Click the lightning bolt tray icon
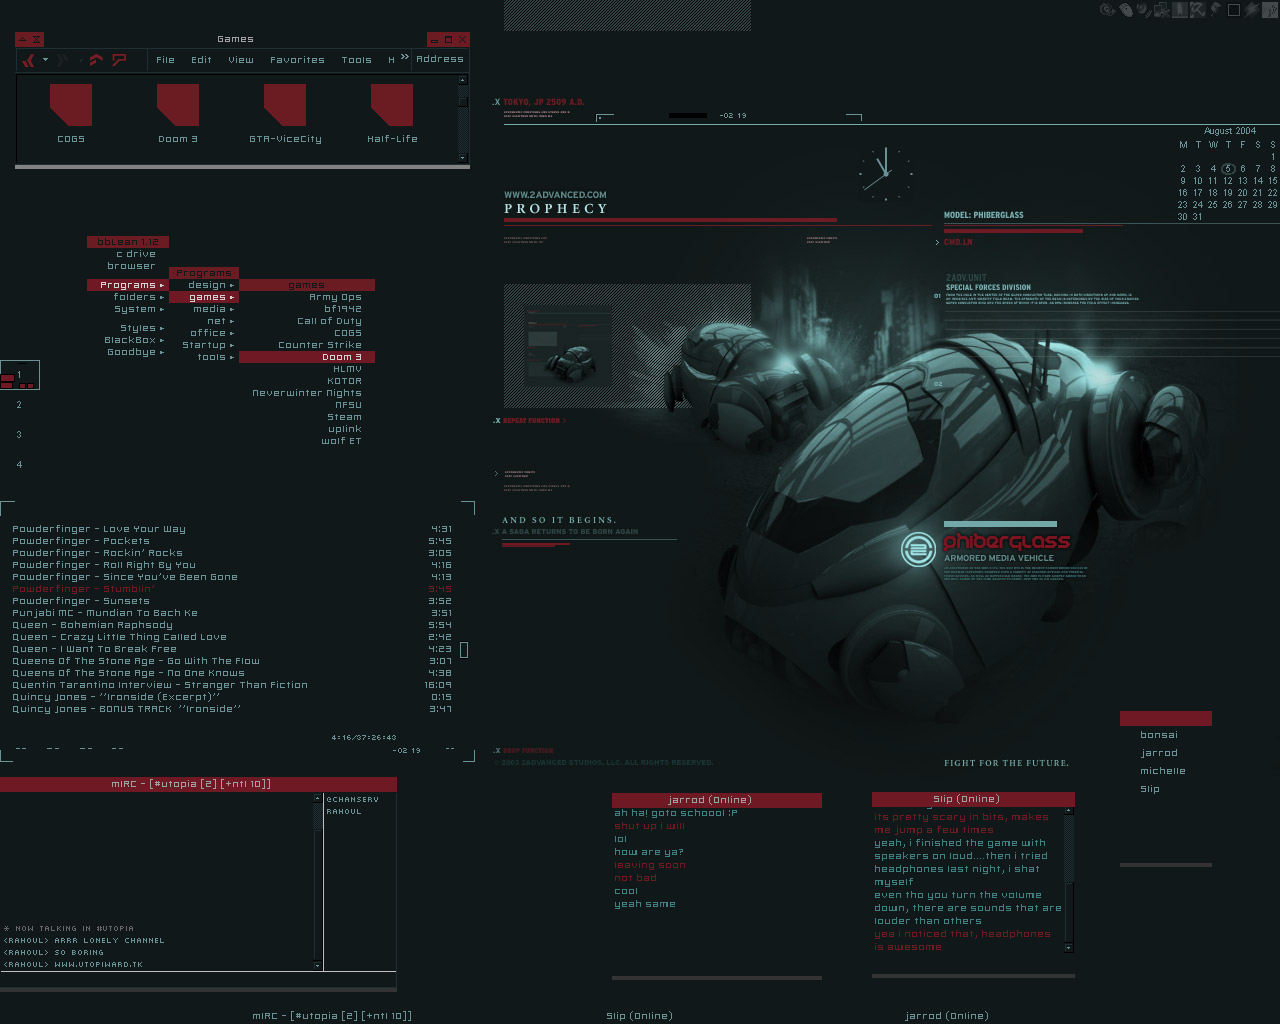Image resolution: width=1280 pixels, height=1024 pixels. pyautogui.click(x=1252, y=10)
